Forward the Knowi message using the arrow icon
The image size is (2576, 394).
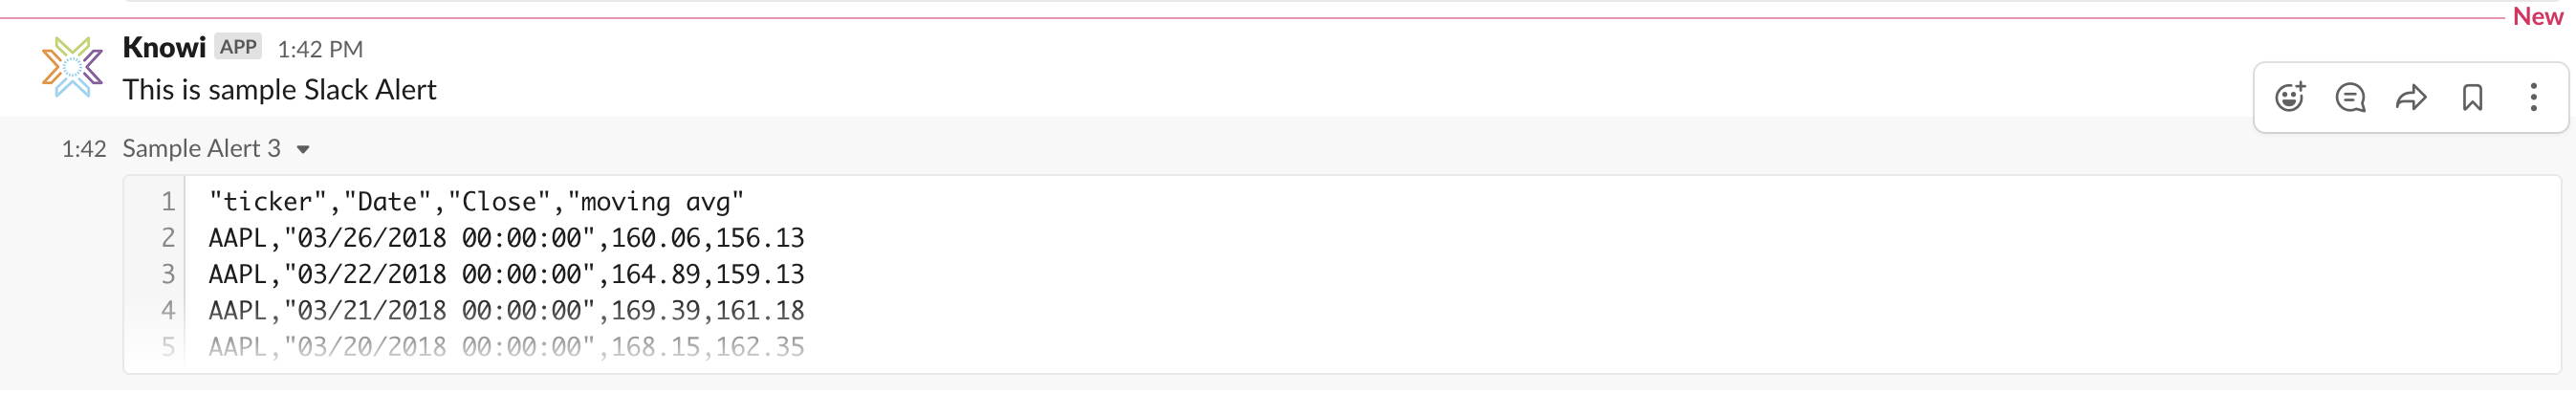2411,97
